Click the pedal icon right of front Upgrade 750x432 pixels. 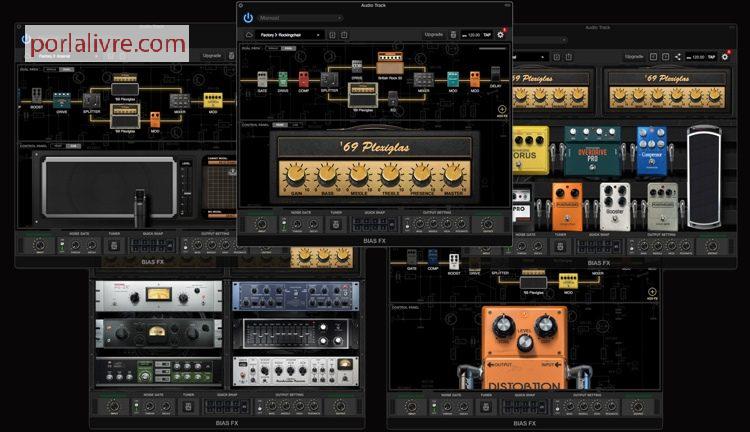pyautogui.click(x=453, y=34)
